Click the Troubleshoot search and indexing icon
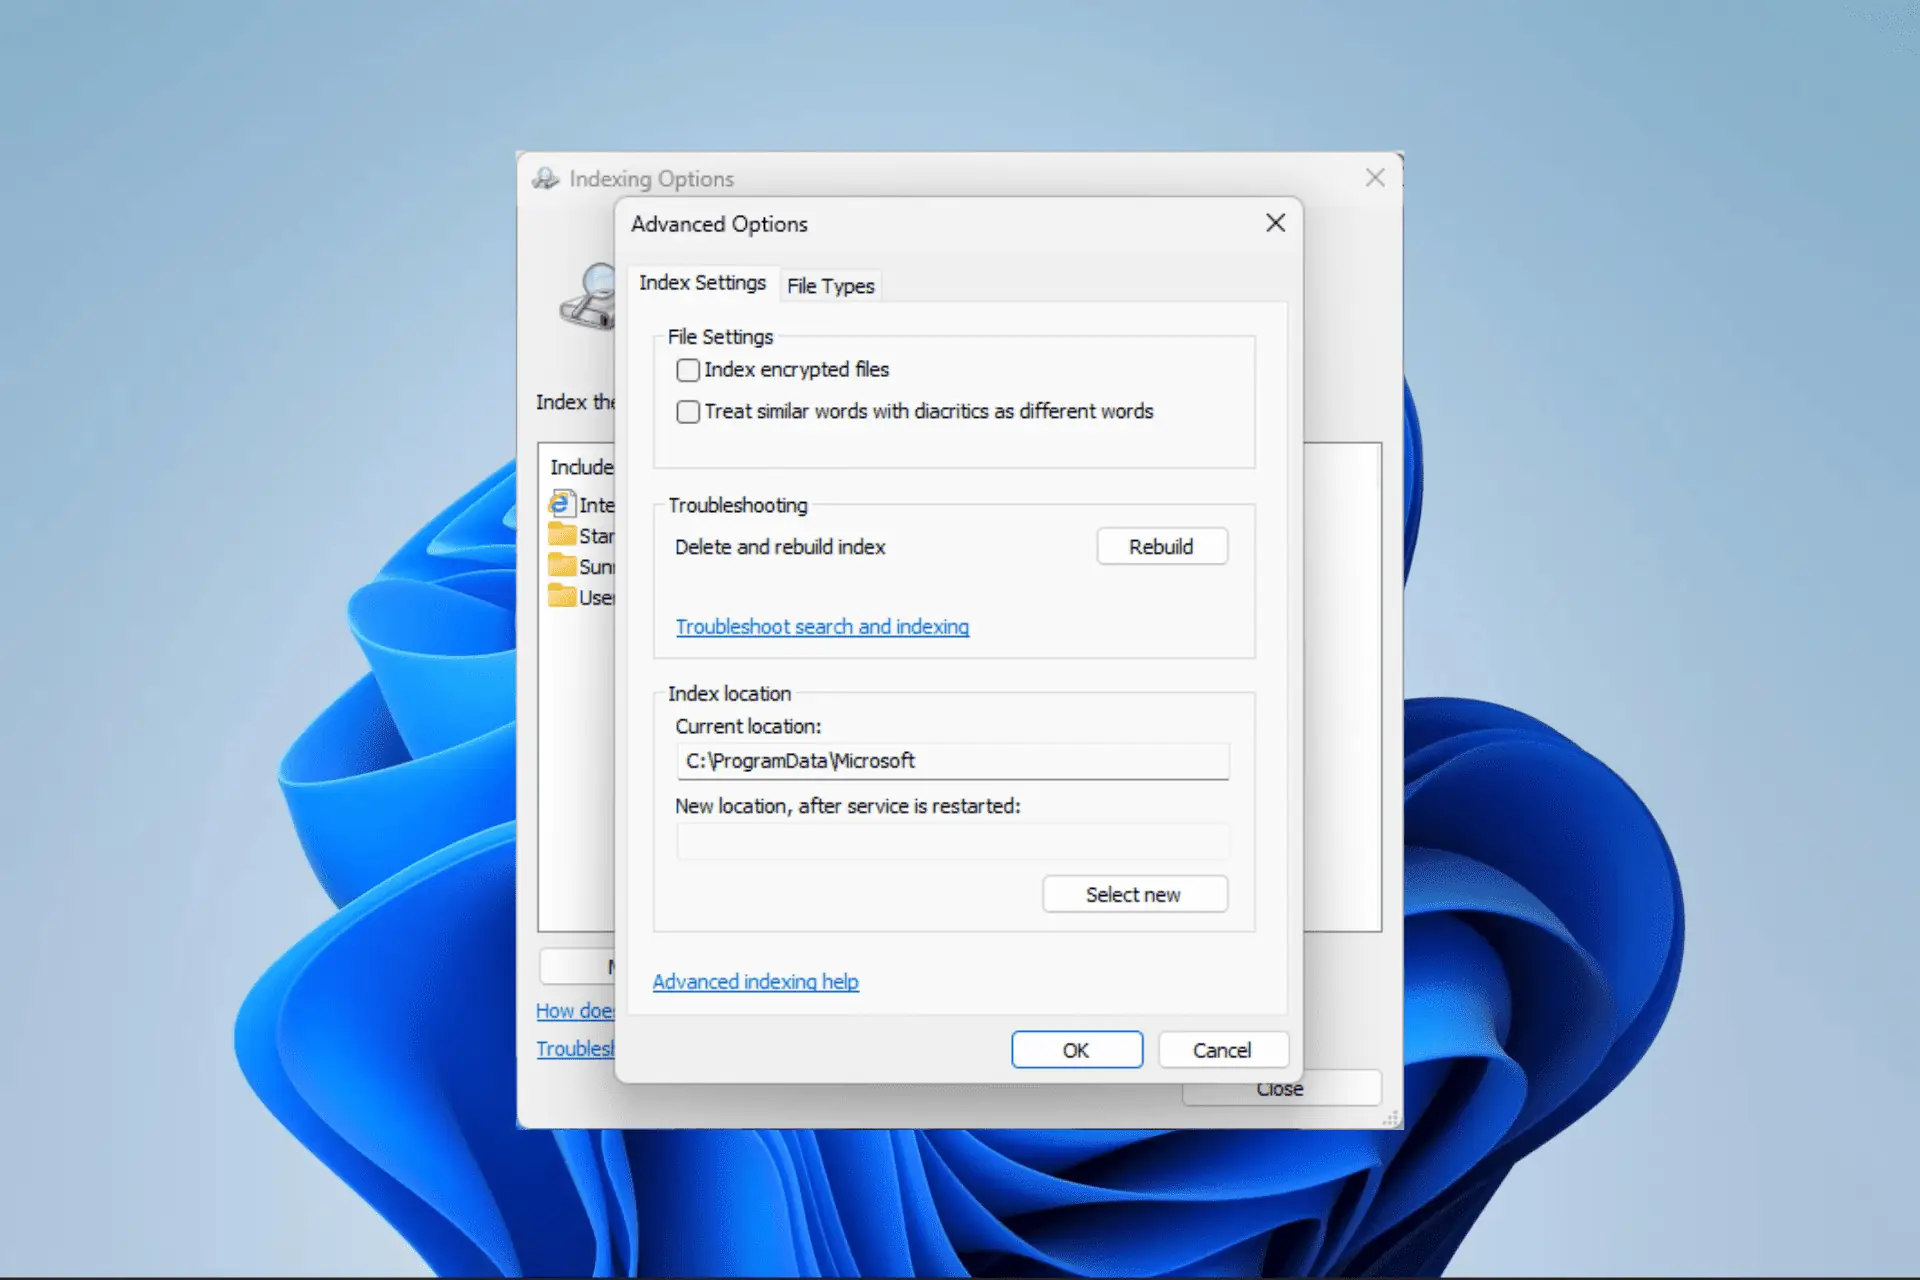Viewport: 1920px width, 1280px height. coord(823,626)
